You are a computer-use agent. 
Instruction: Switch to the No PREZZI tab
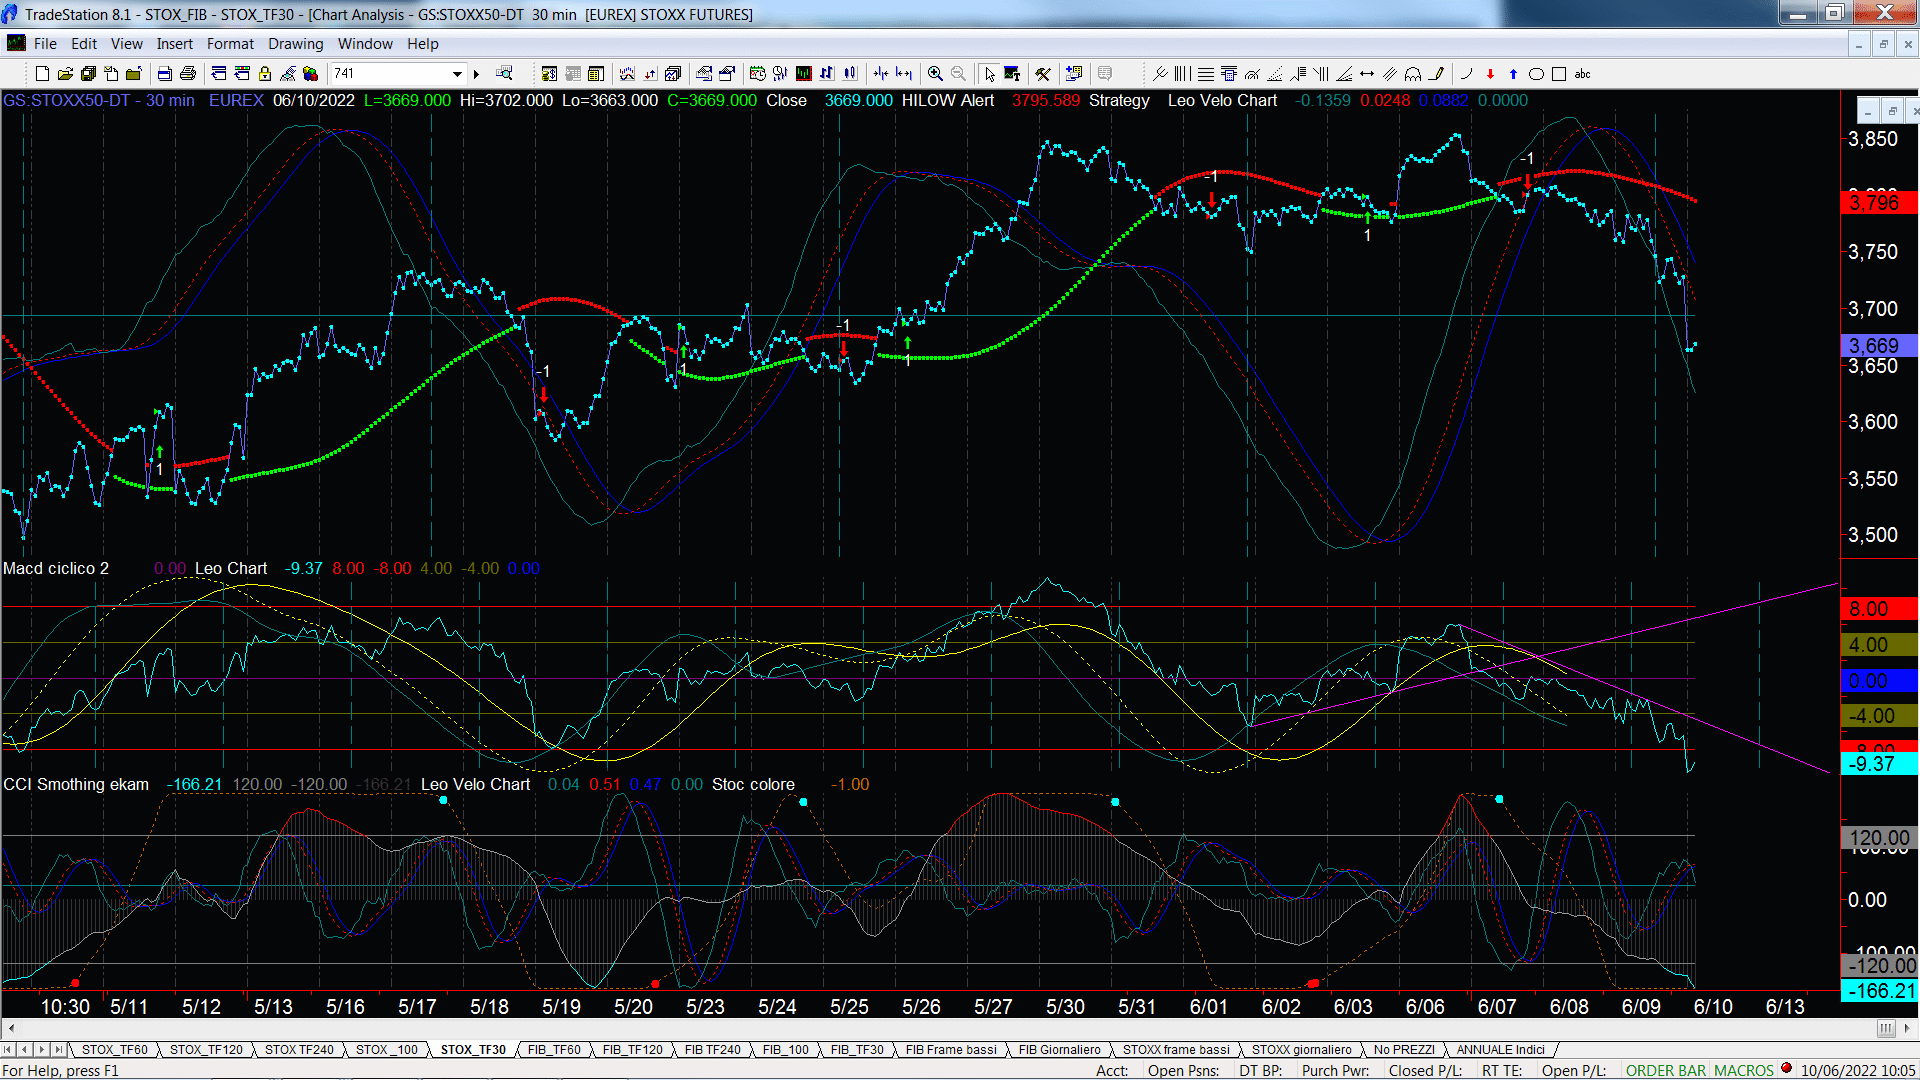[1404, 1050]
